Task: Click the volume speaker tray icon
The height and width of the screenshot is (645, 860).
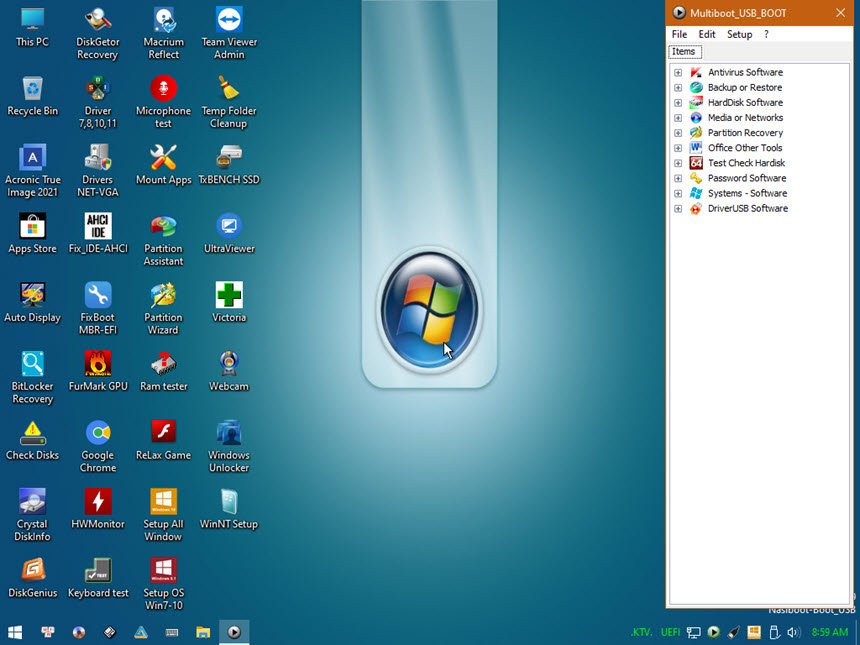Action: (x=793, y=632)
